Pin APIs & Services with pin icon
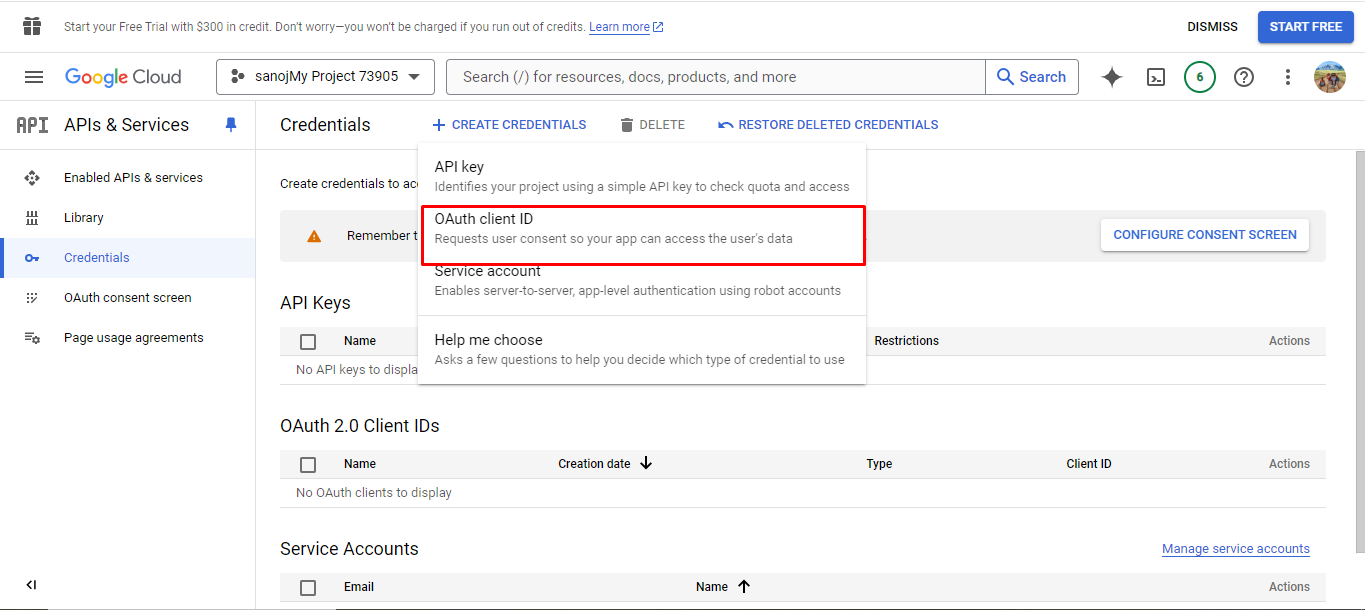This screenshot has width=1365, height=610. (x=231, y=125)
